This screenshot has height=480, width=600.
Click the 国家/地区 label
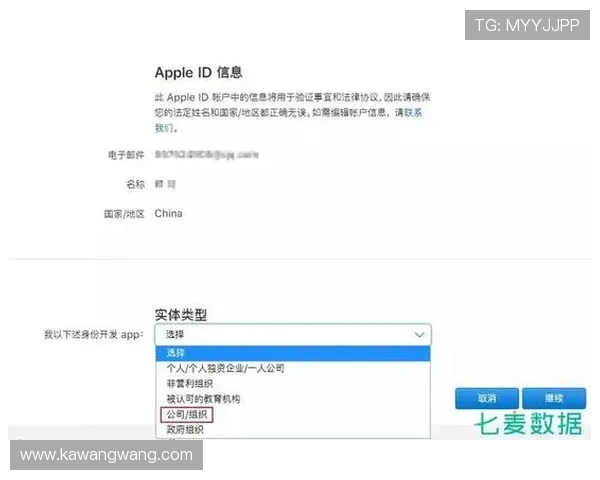pos(124,214)
